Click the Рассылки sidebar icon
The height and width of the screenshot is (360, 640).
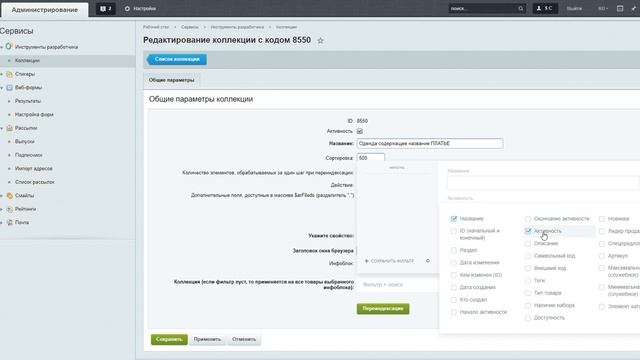[x=9, y=128]
